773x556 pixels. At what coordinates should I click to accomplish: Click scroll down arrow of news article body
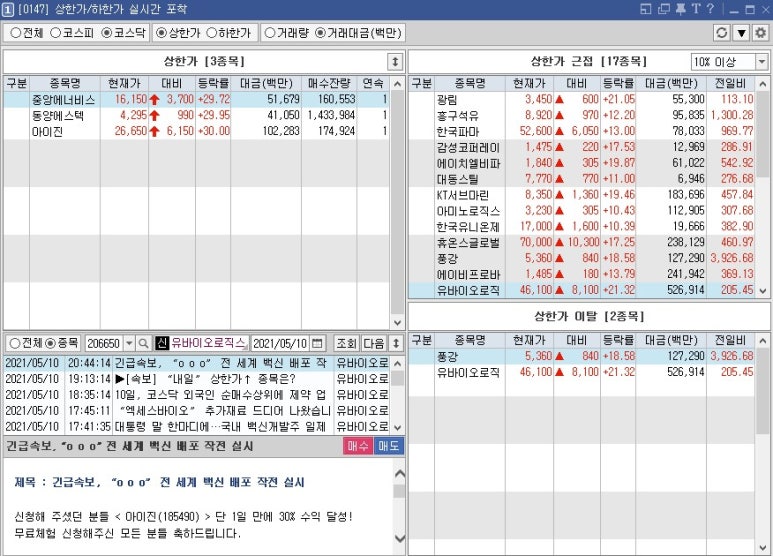point(399,538)
